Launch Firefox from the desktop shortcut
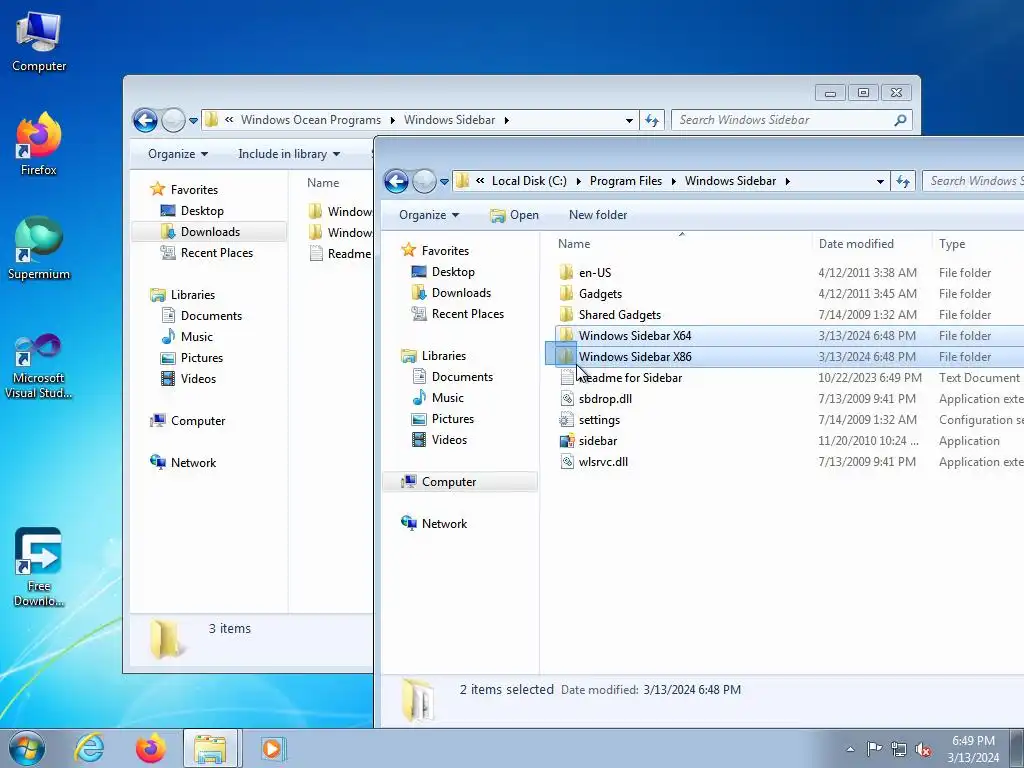The image size is (1024, 768). click(x=39, y=144)
